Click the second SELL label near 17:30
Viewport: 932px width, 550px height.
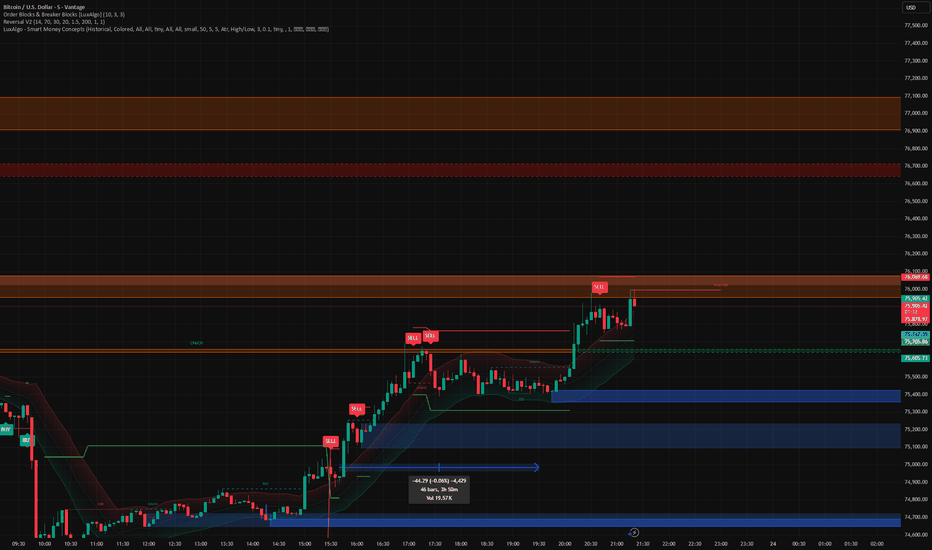430,337
